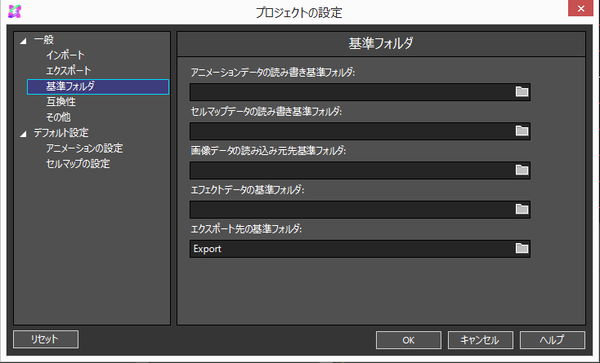Browse folder for cell map data base folder
This screenshot has width=600, height=363.
point(522,131)
